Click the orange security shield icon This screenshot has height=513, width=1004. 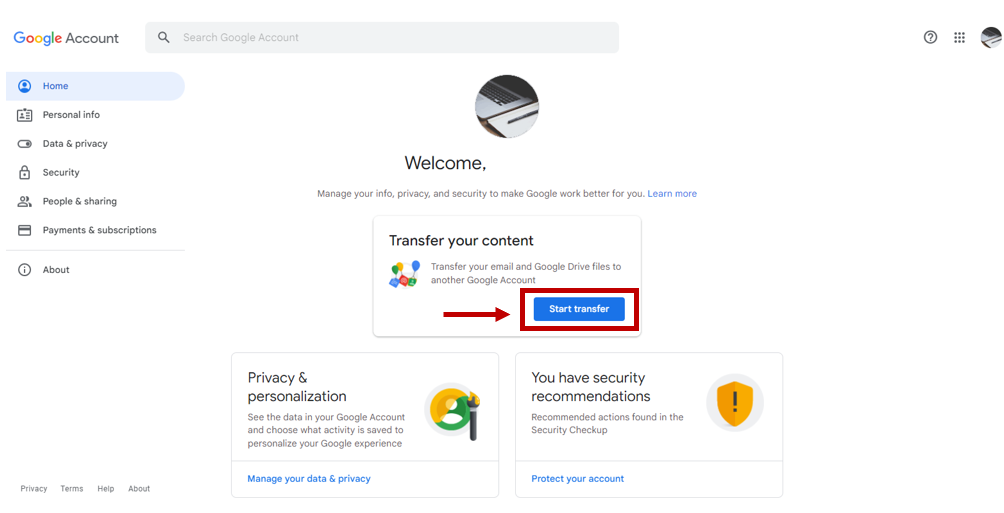tap(735, 403)
